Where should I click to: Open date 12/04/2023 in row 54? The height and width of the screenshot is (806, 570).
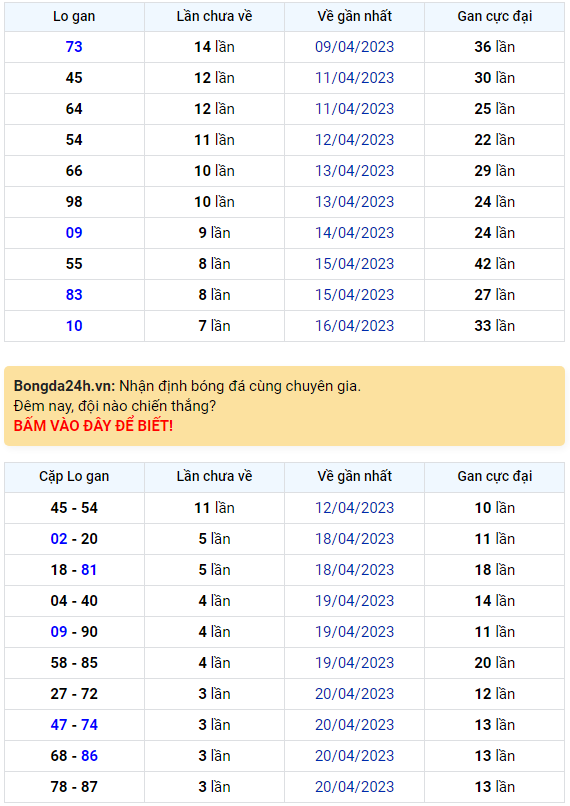coord(355,140)
